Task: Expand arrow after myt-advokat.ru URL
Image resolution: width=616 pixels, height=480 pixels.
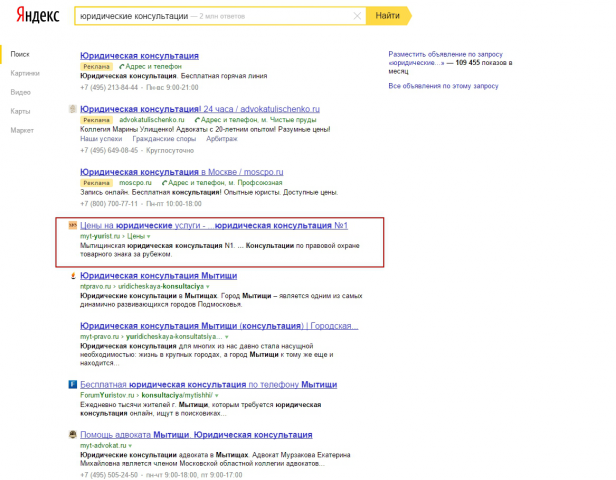Action: [130, 446]
